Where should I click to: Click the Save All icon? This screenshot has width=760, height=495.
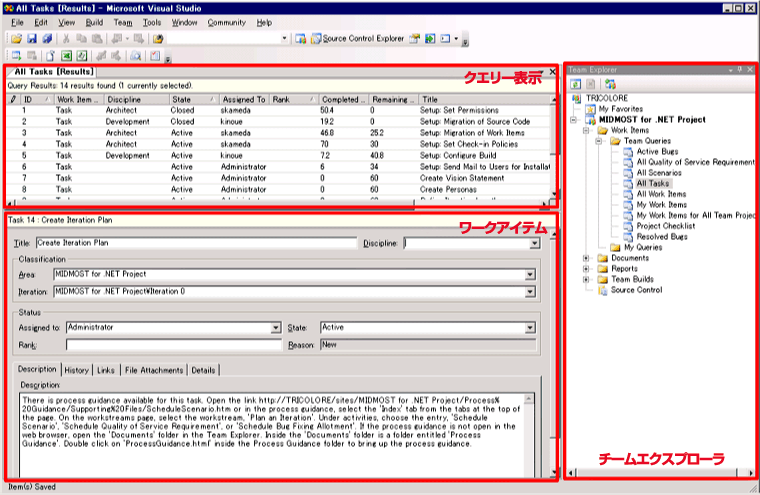(47, 39)
